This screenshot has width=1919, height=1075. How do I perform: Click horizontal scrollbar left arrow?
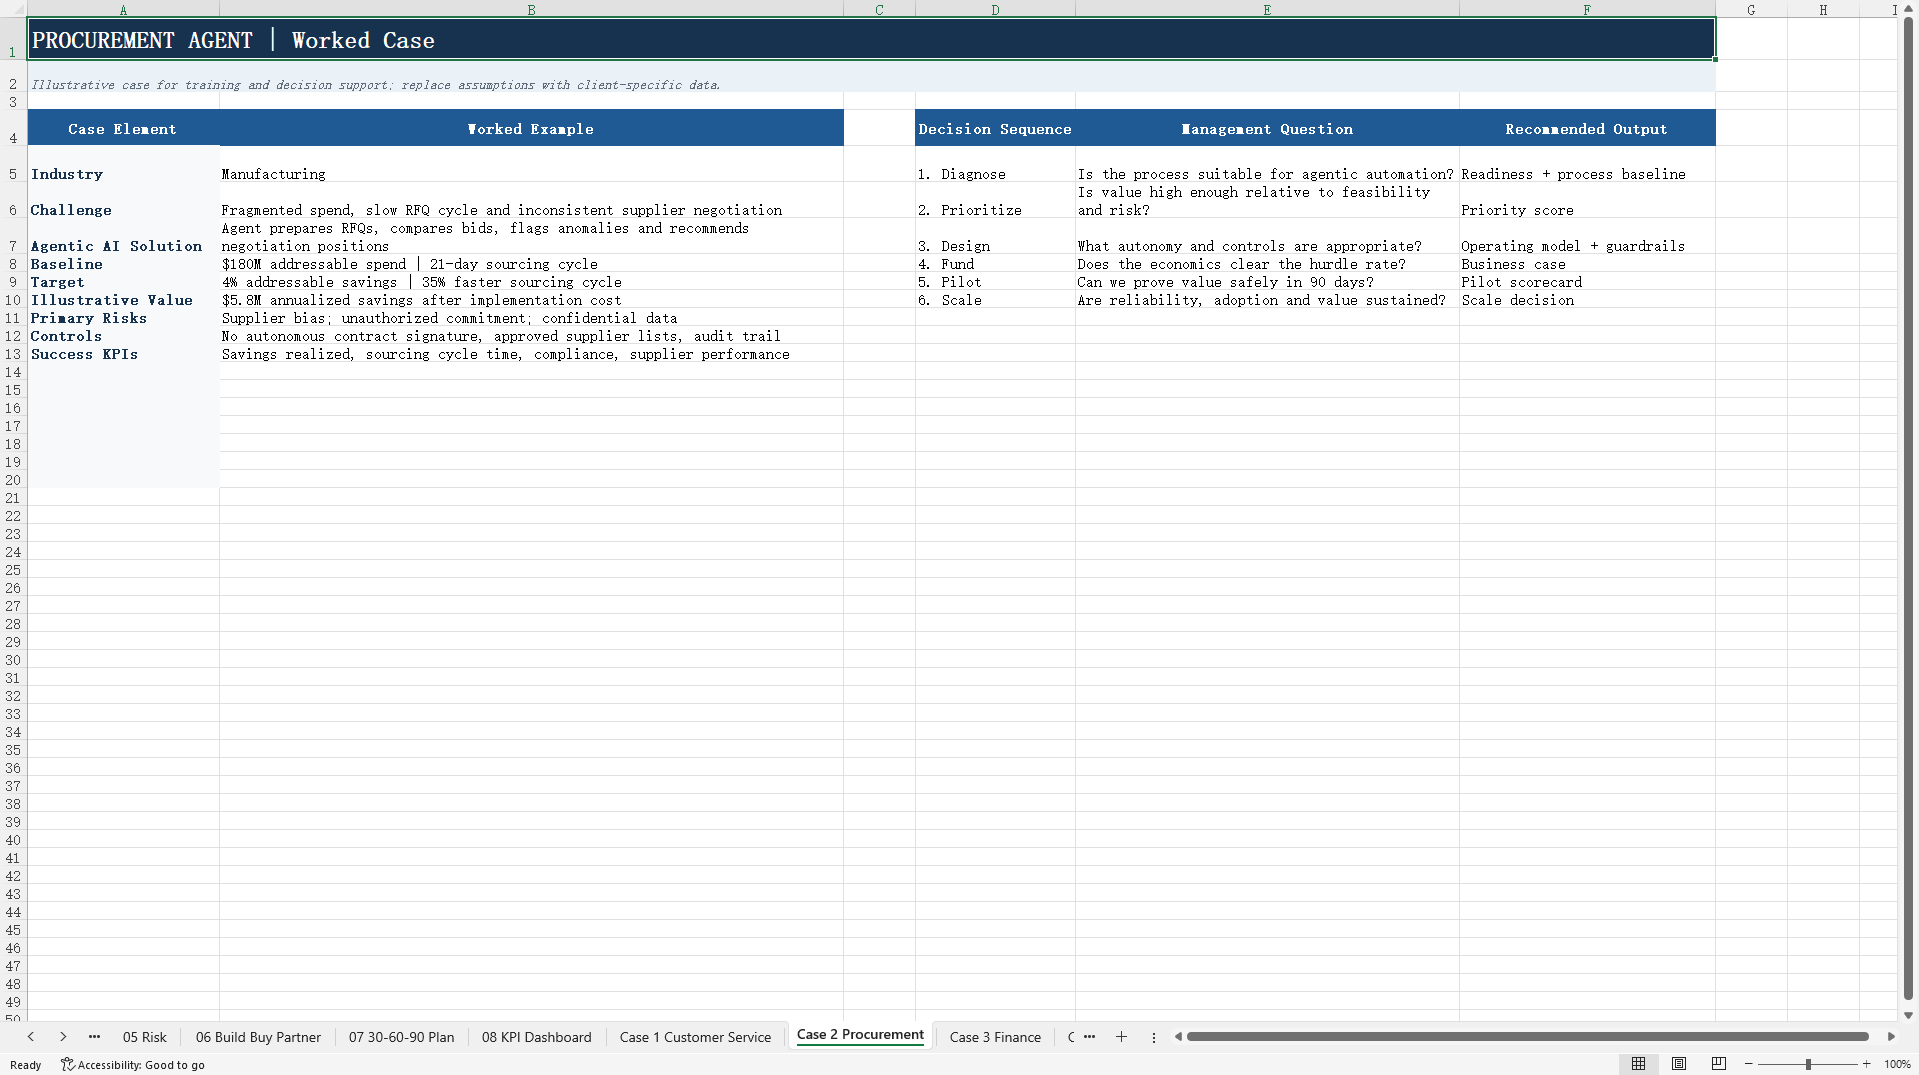[x=1178, y=1037]
